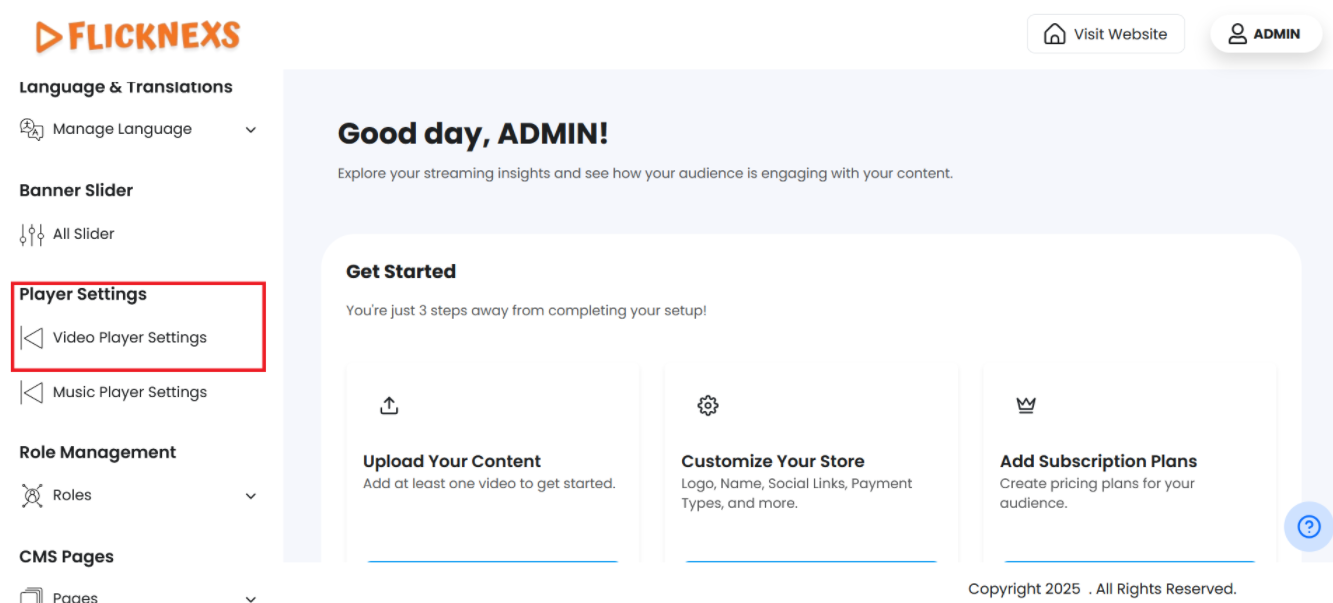This screenshot has width=1333, height=603.
Task: Click the Video Player Settings icon
Action: (32, 338)
